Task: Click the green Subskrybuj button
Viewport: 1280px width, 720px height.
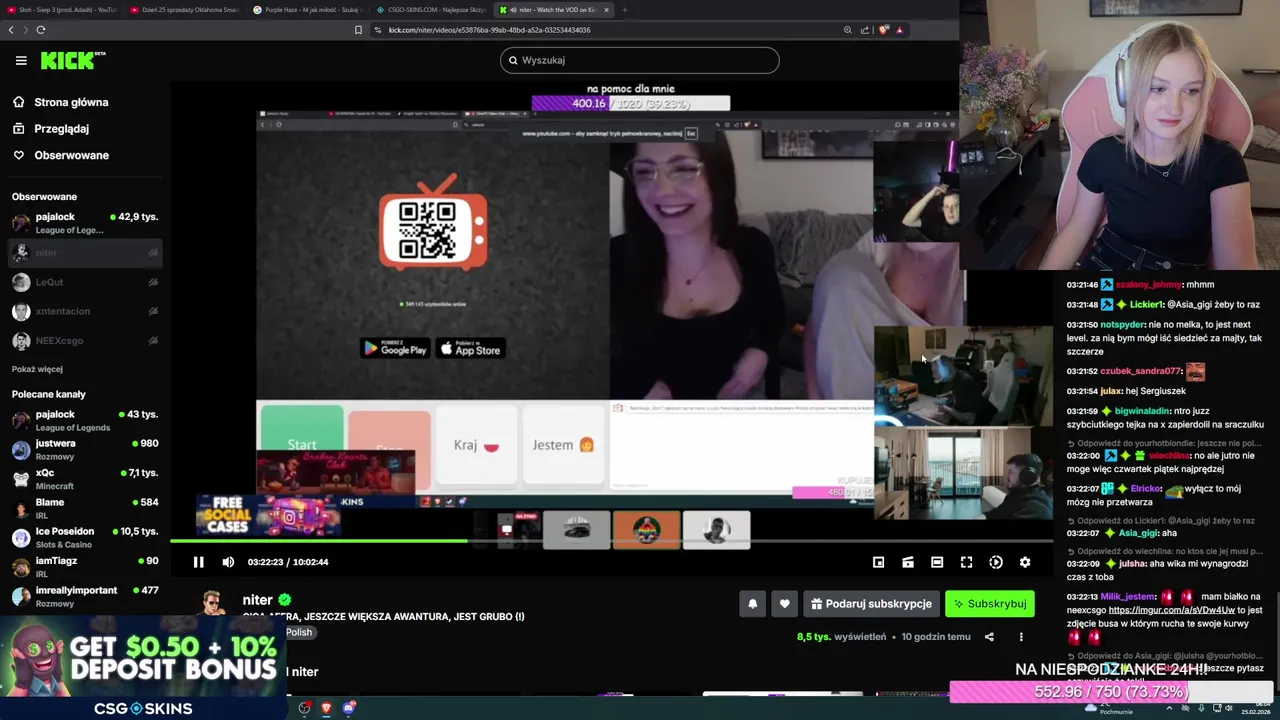Action: pyautogui.click(x=989, y=604)
